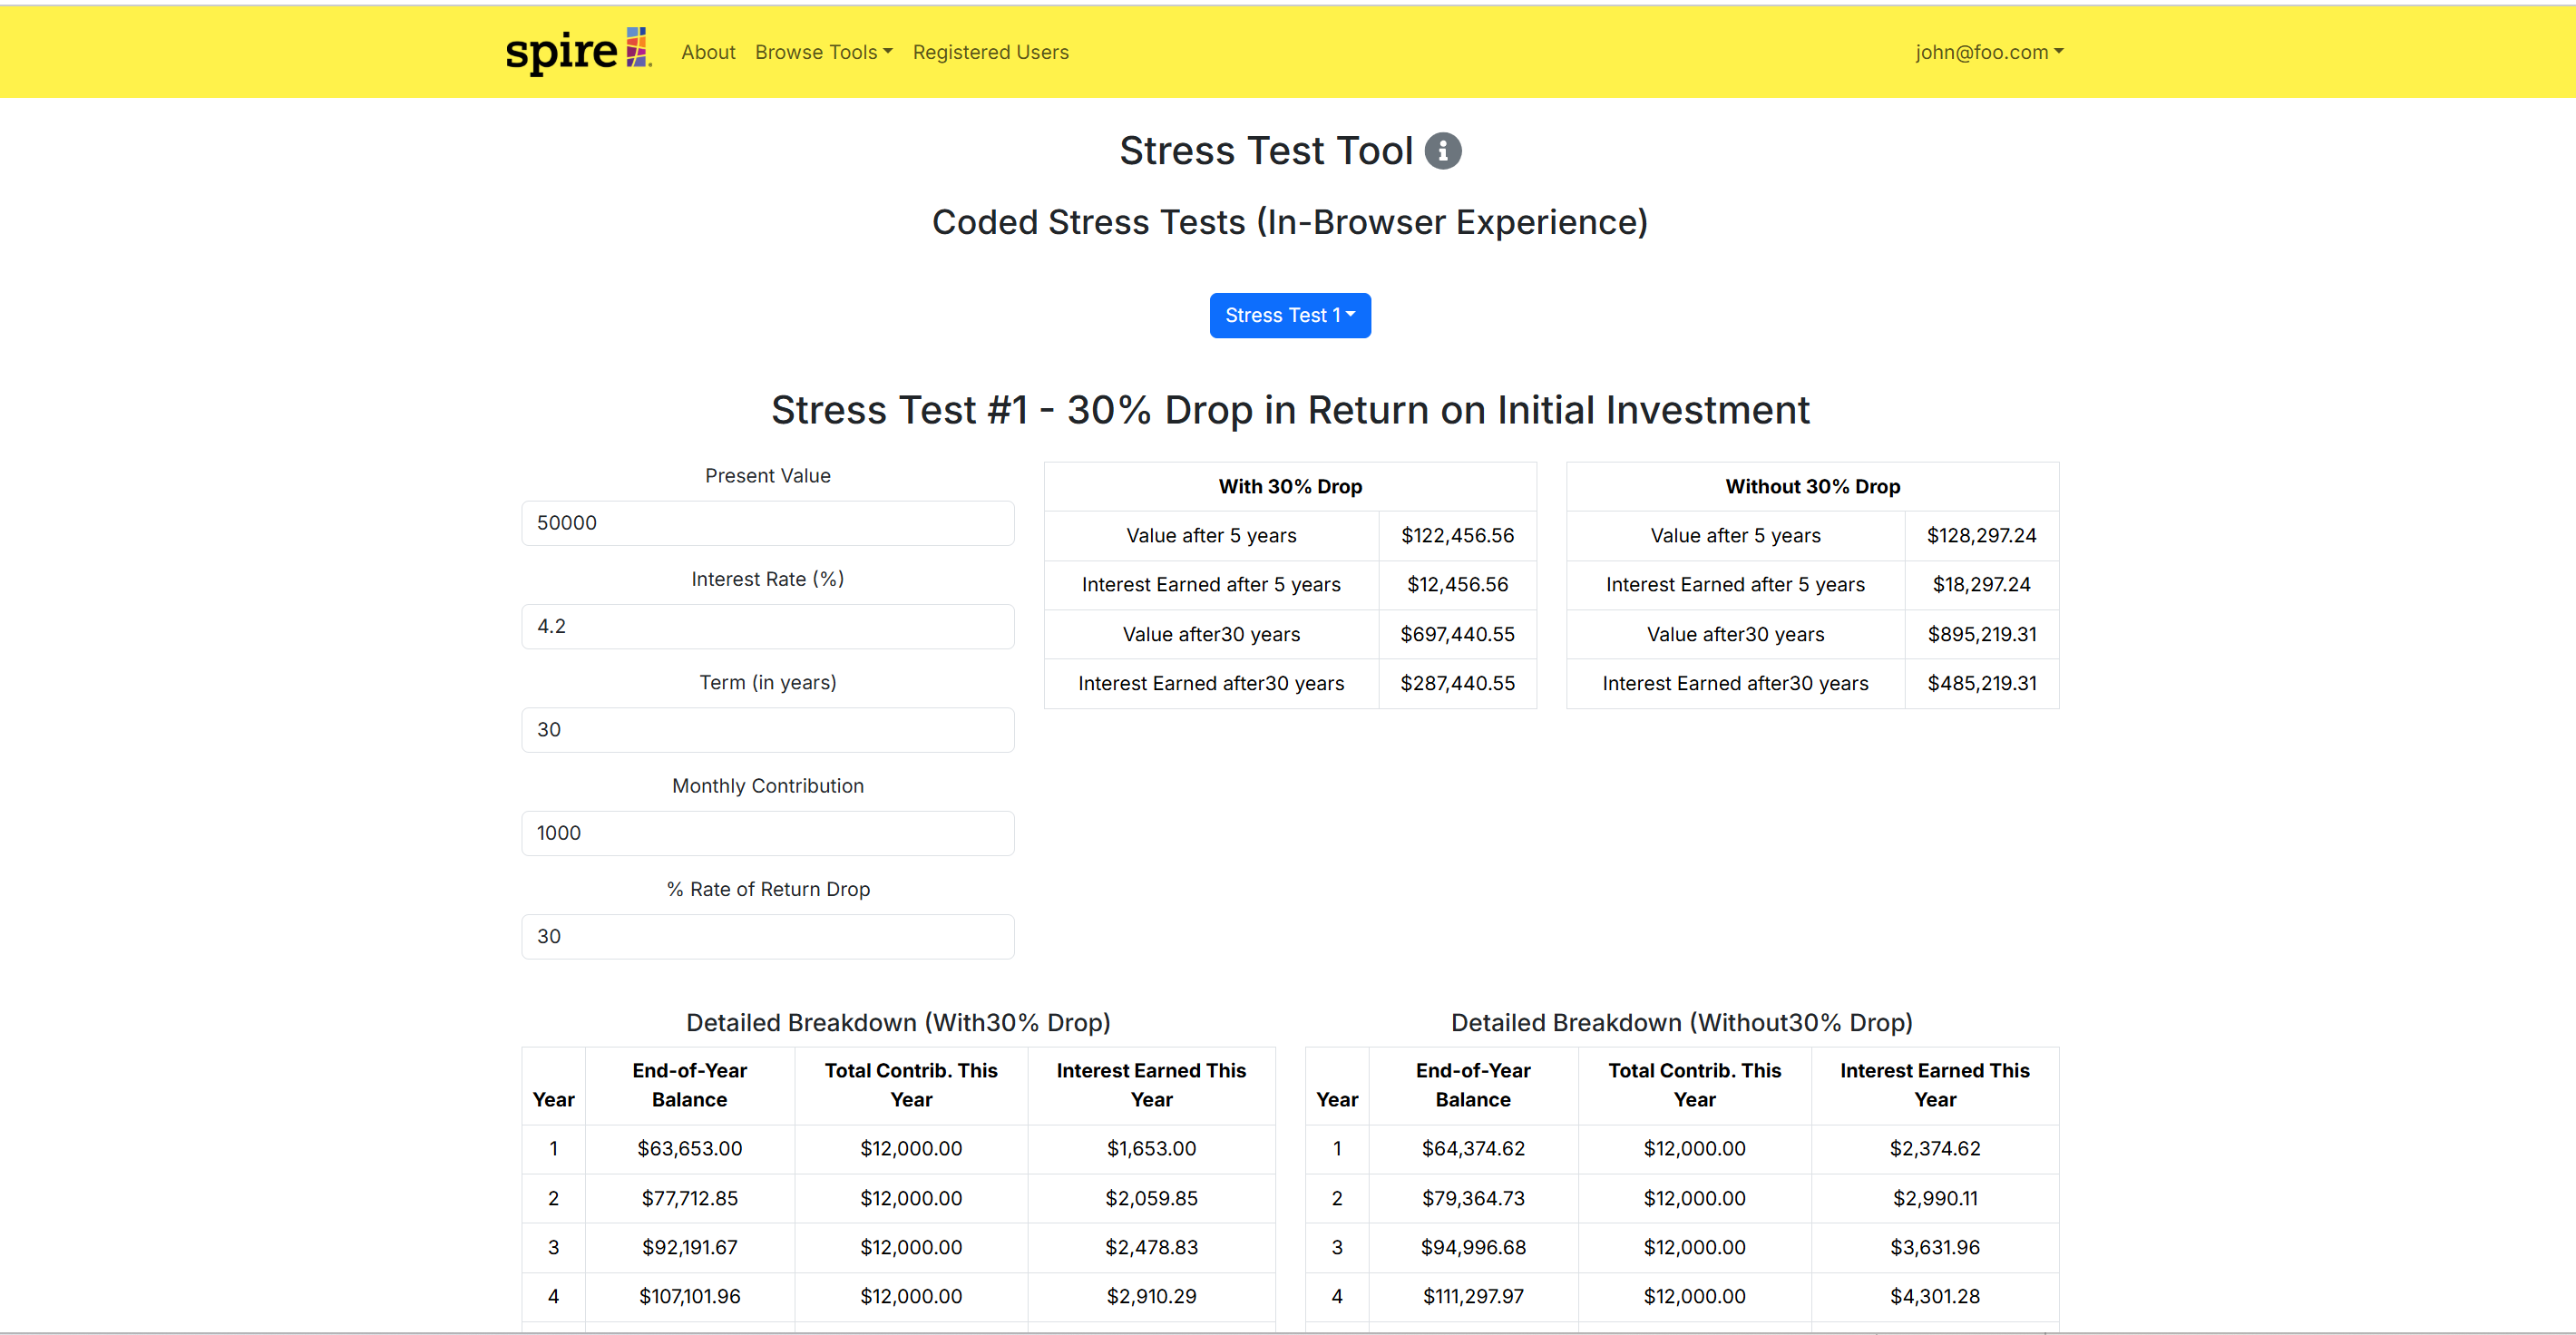Focus the % Rate of Return Drop input
Viewport: 2576px width, 1335px height.
point(768,937)
